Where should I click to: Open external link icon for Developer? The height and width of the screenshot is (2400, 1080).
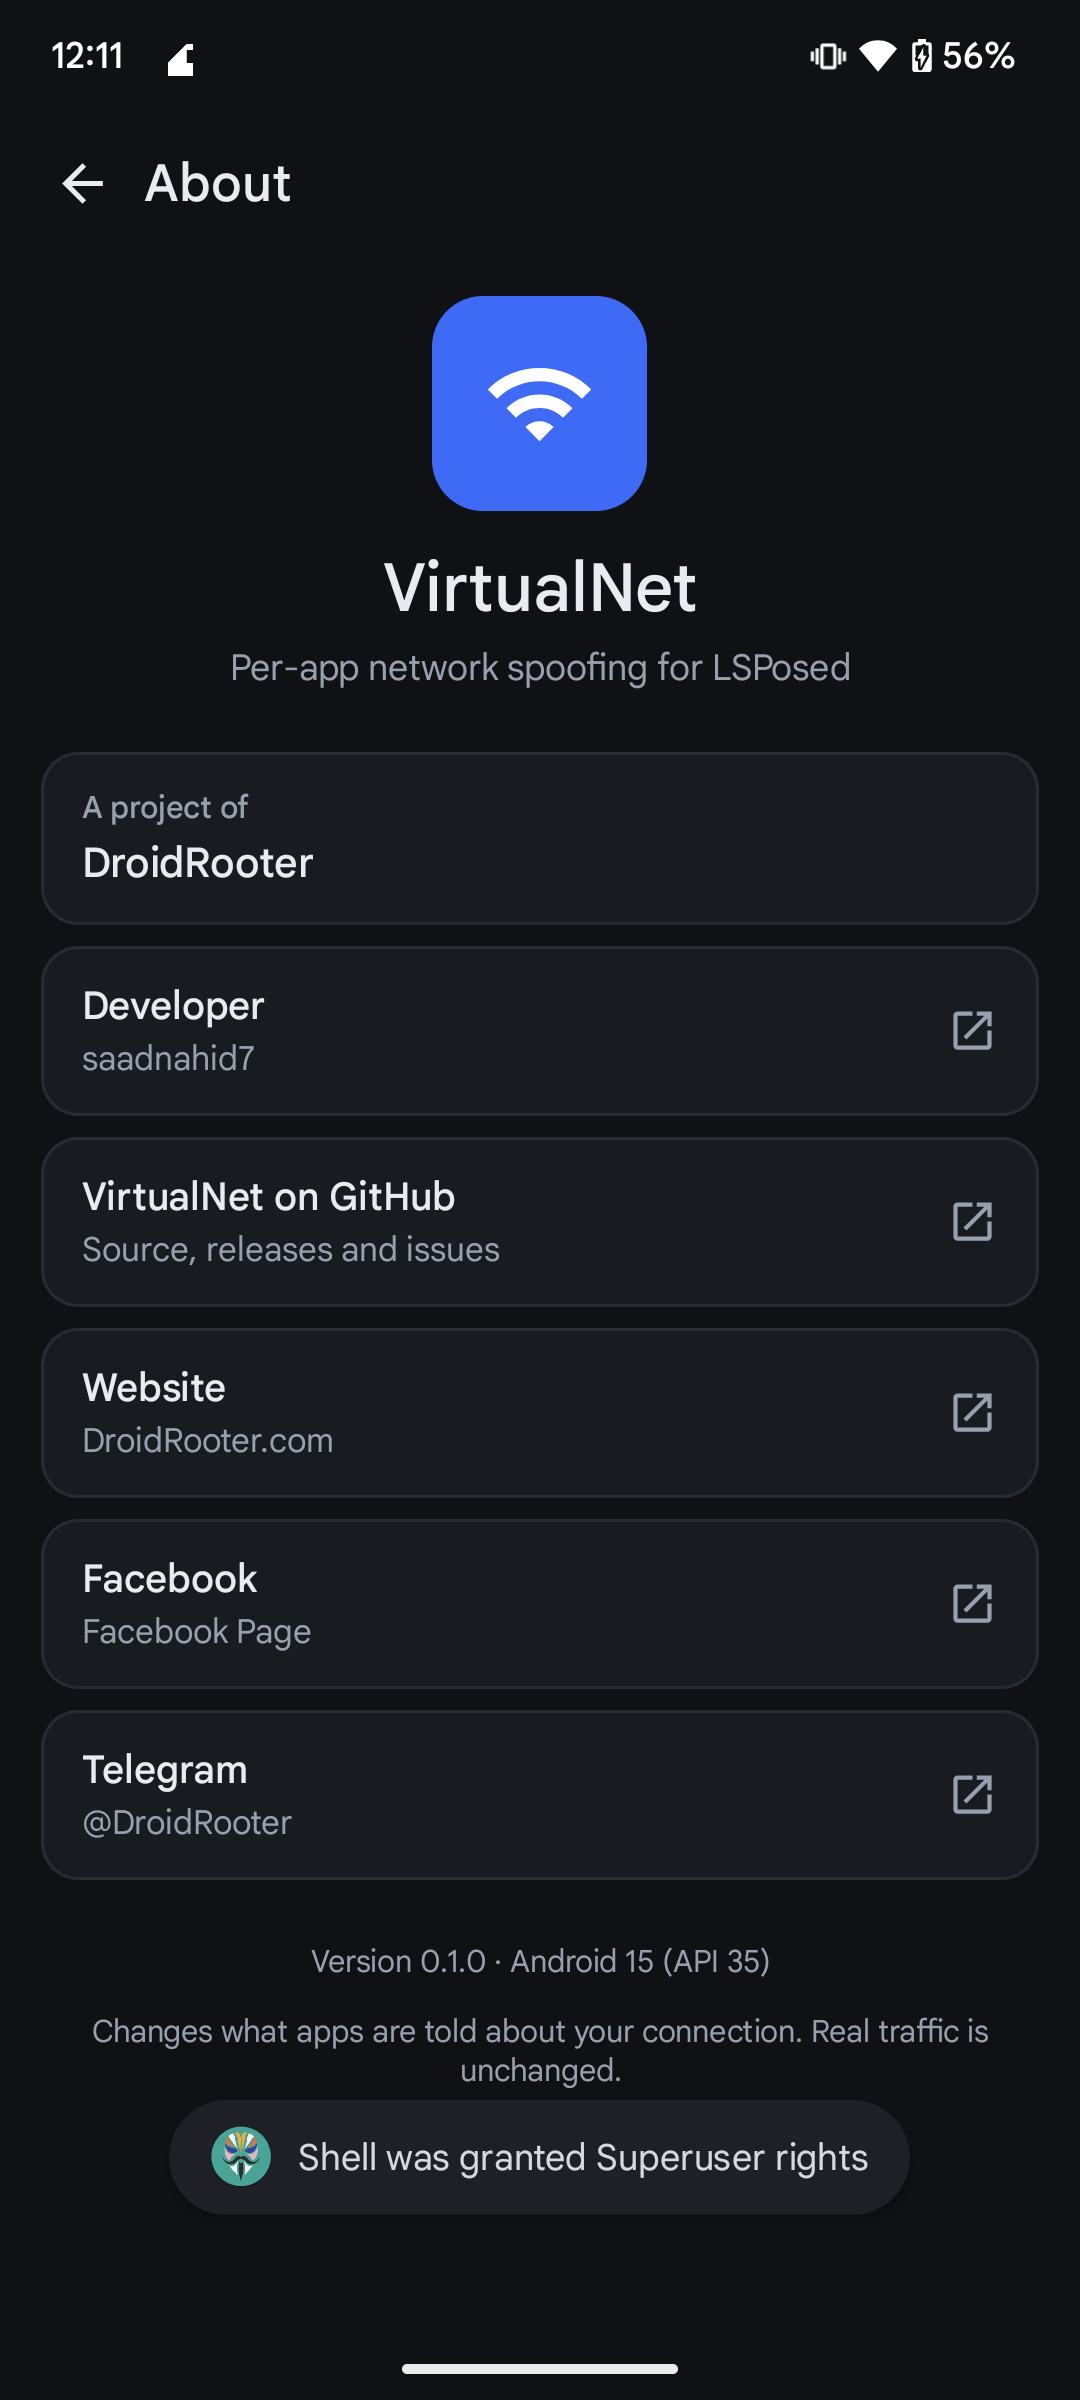pyautogui.click(x=972, y=1030)
